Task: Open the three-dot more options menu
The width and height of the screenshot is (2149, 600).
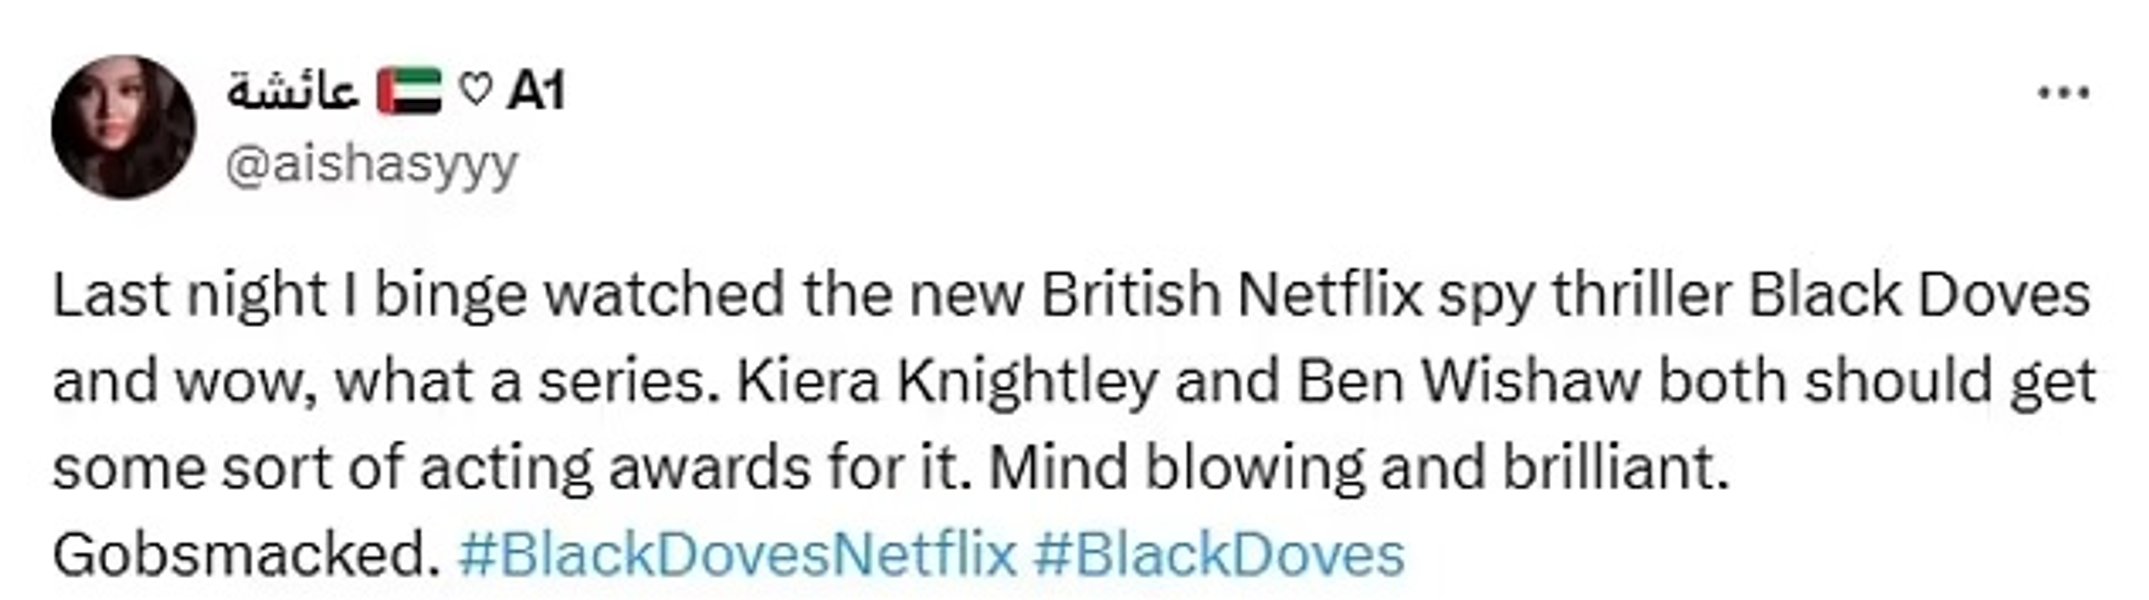Action: tap(2062, 94)
